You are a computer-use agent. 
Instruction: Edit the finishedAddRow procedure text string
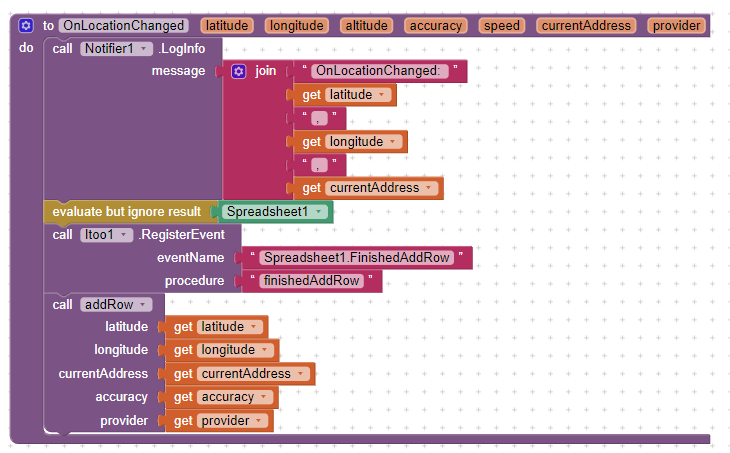[x=310, y=281]
